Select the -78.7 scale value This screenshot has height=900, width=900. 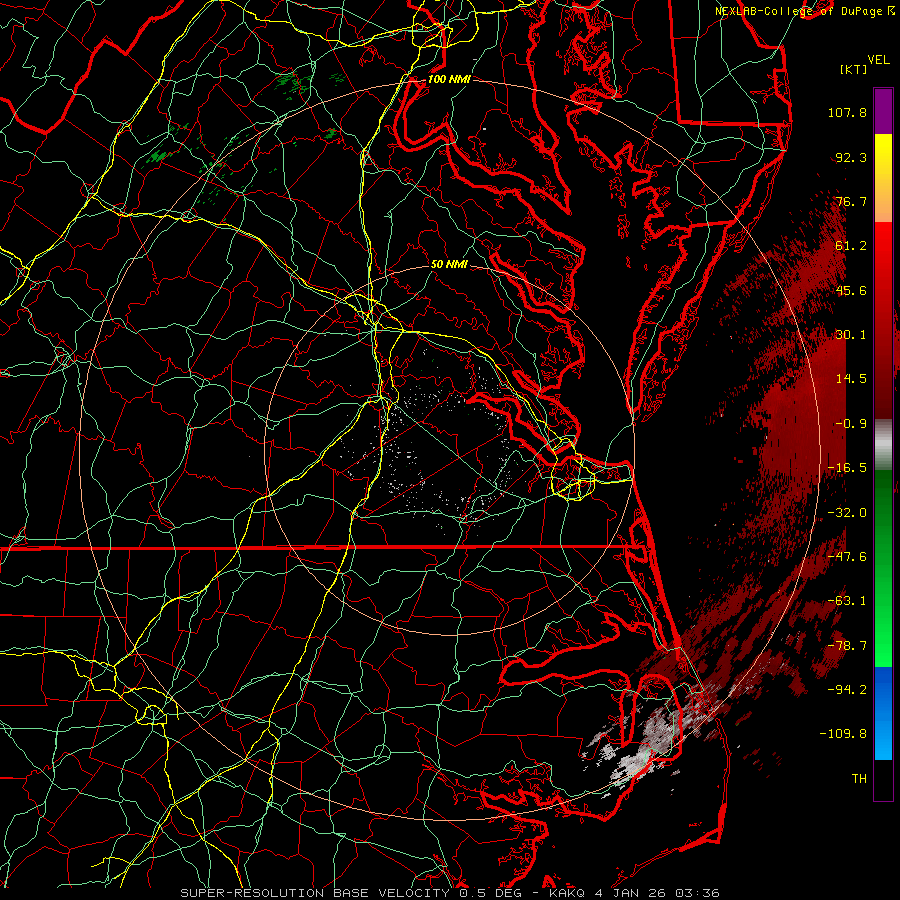847,646
